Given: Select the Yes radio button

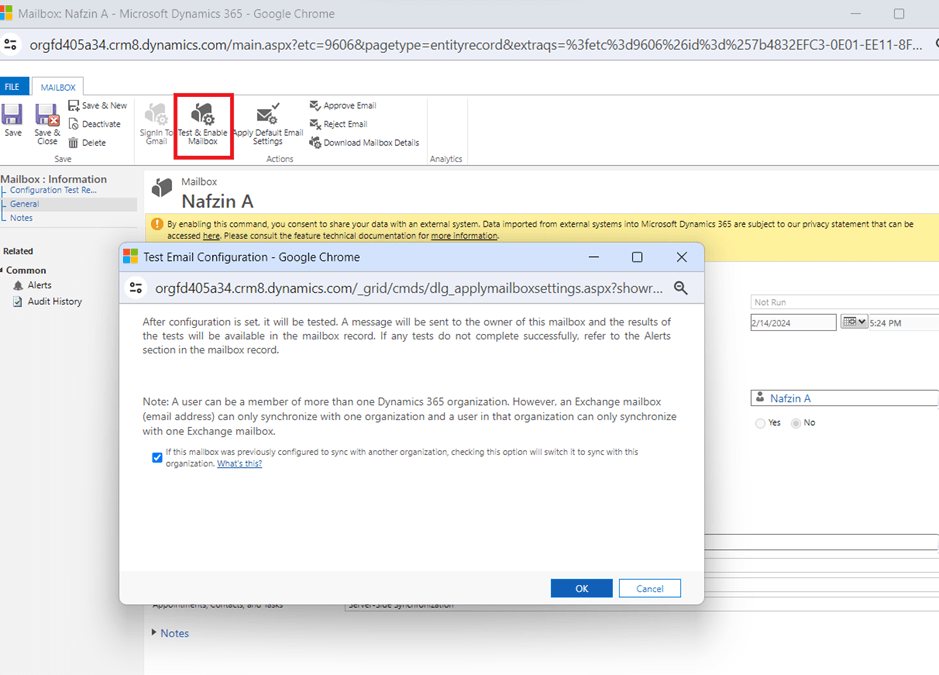Looking at the screenshot, I should [759, 423].
